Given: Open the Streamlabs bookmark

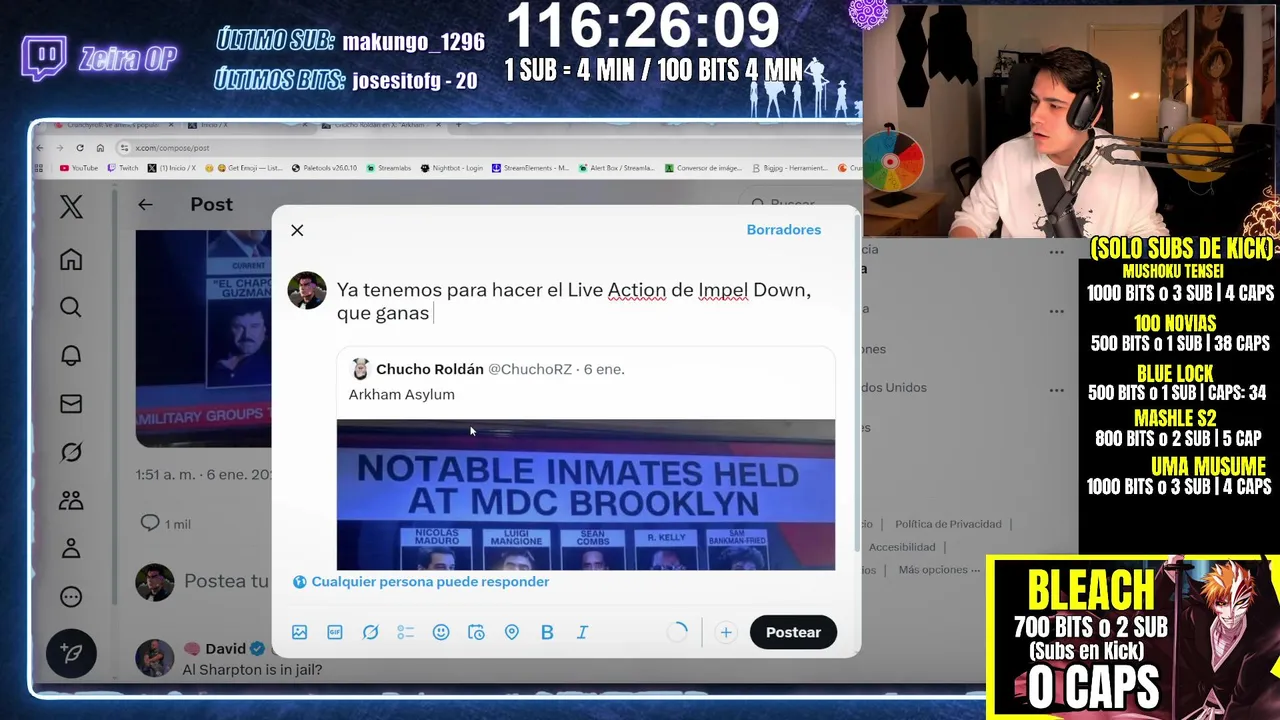Looking at the screenshot, I should coord(389,168).
